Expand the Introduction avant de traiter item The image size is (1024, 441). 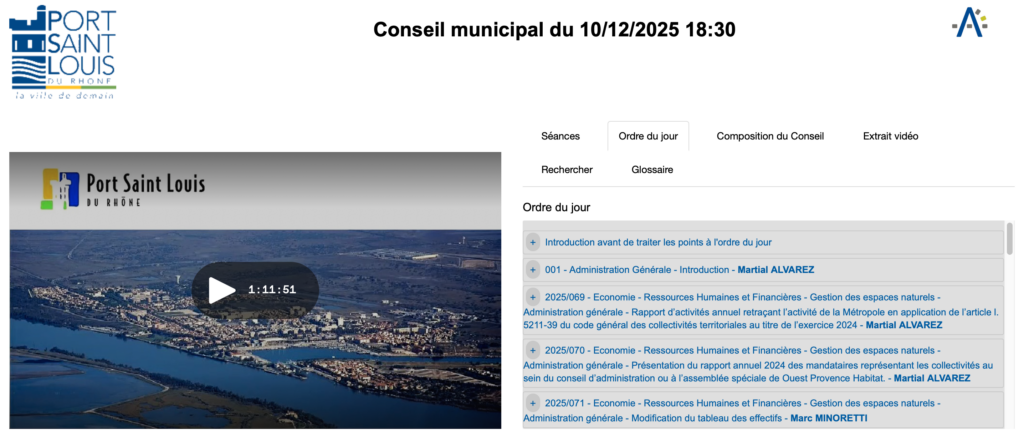pyautogui.click(x=533, y=242)
